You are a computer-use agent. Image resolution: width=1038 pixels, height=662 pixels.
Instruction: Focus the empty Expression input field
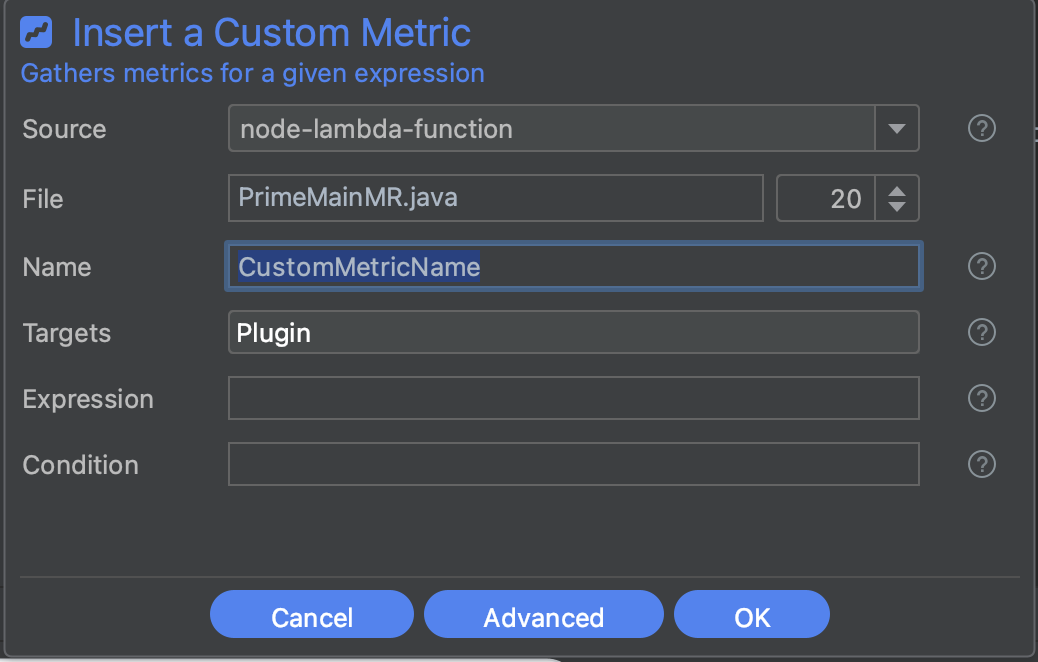[573, 398]
